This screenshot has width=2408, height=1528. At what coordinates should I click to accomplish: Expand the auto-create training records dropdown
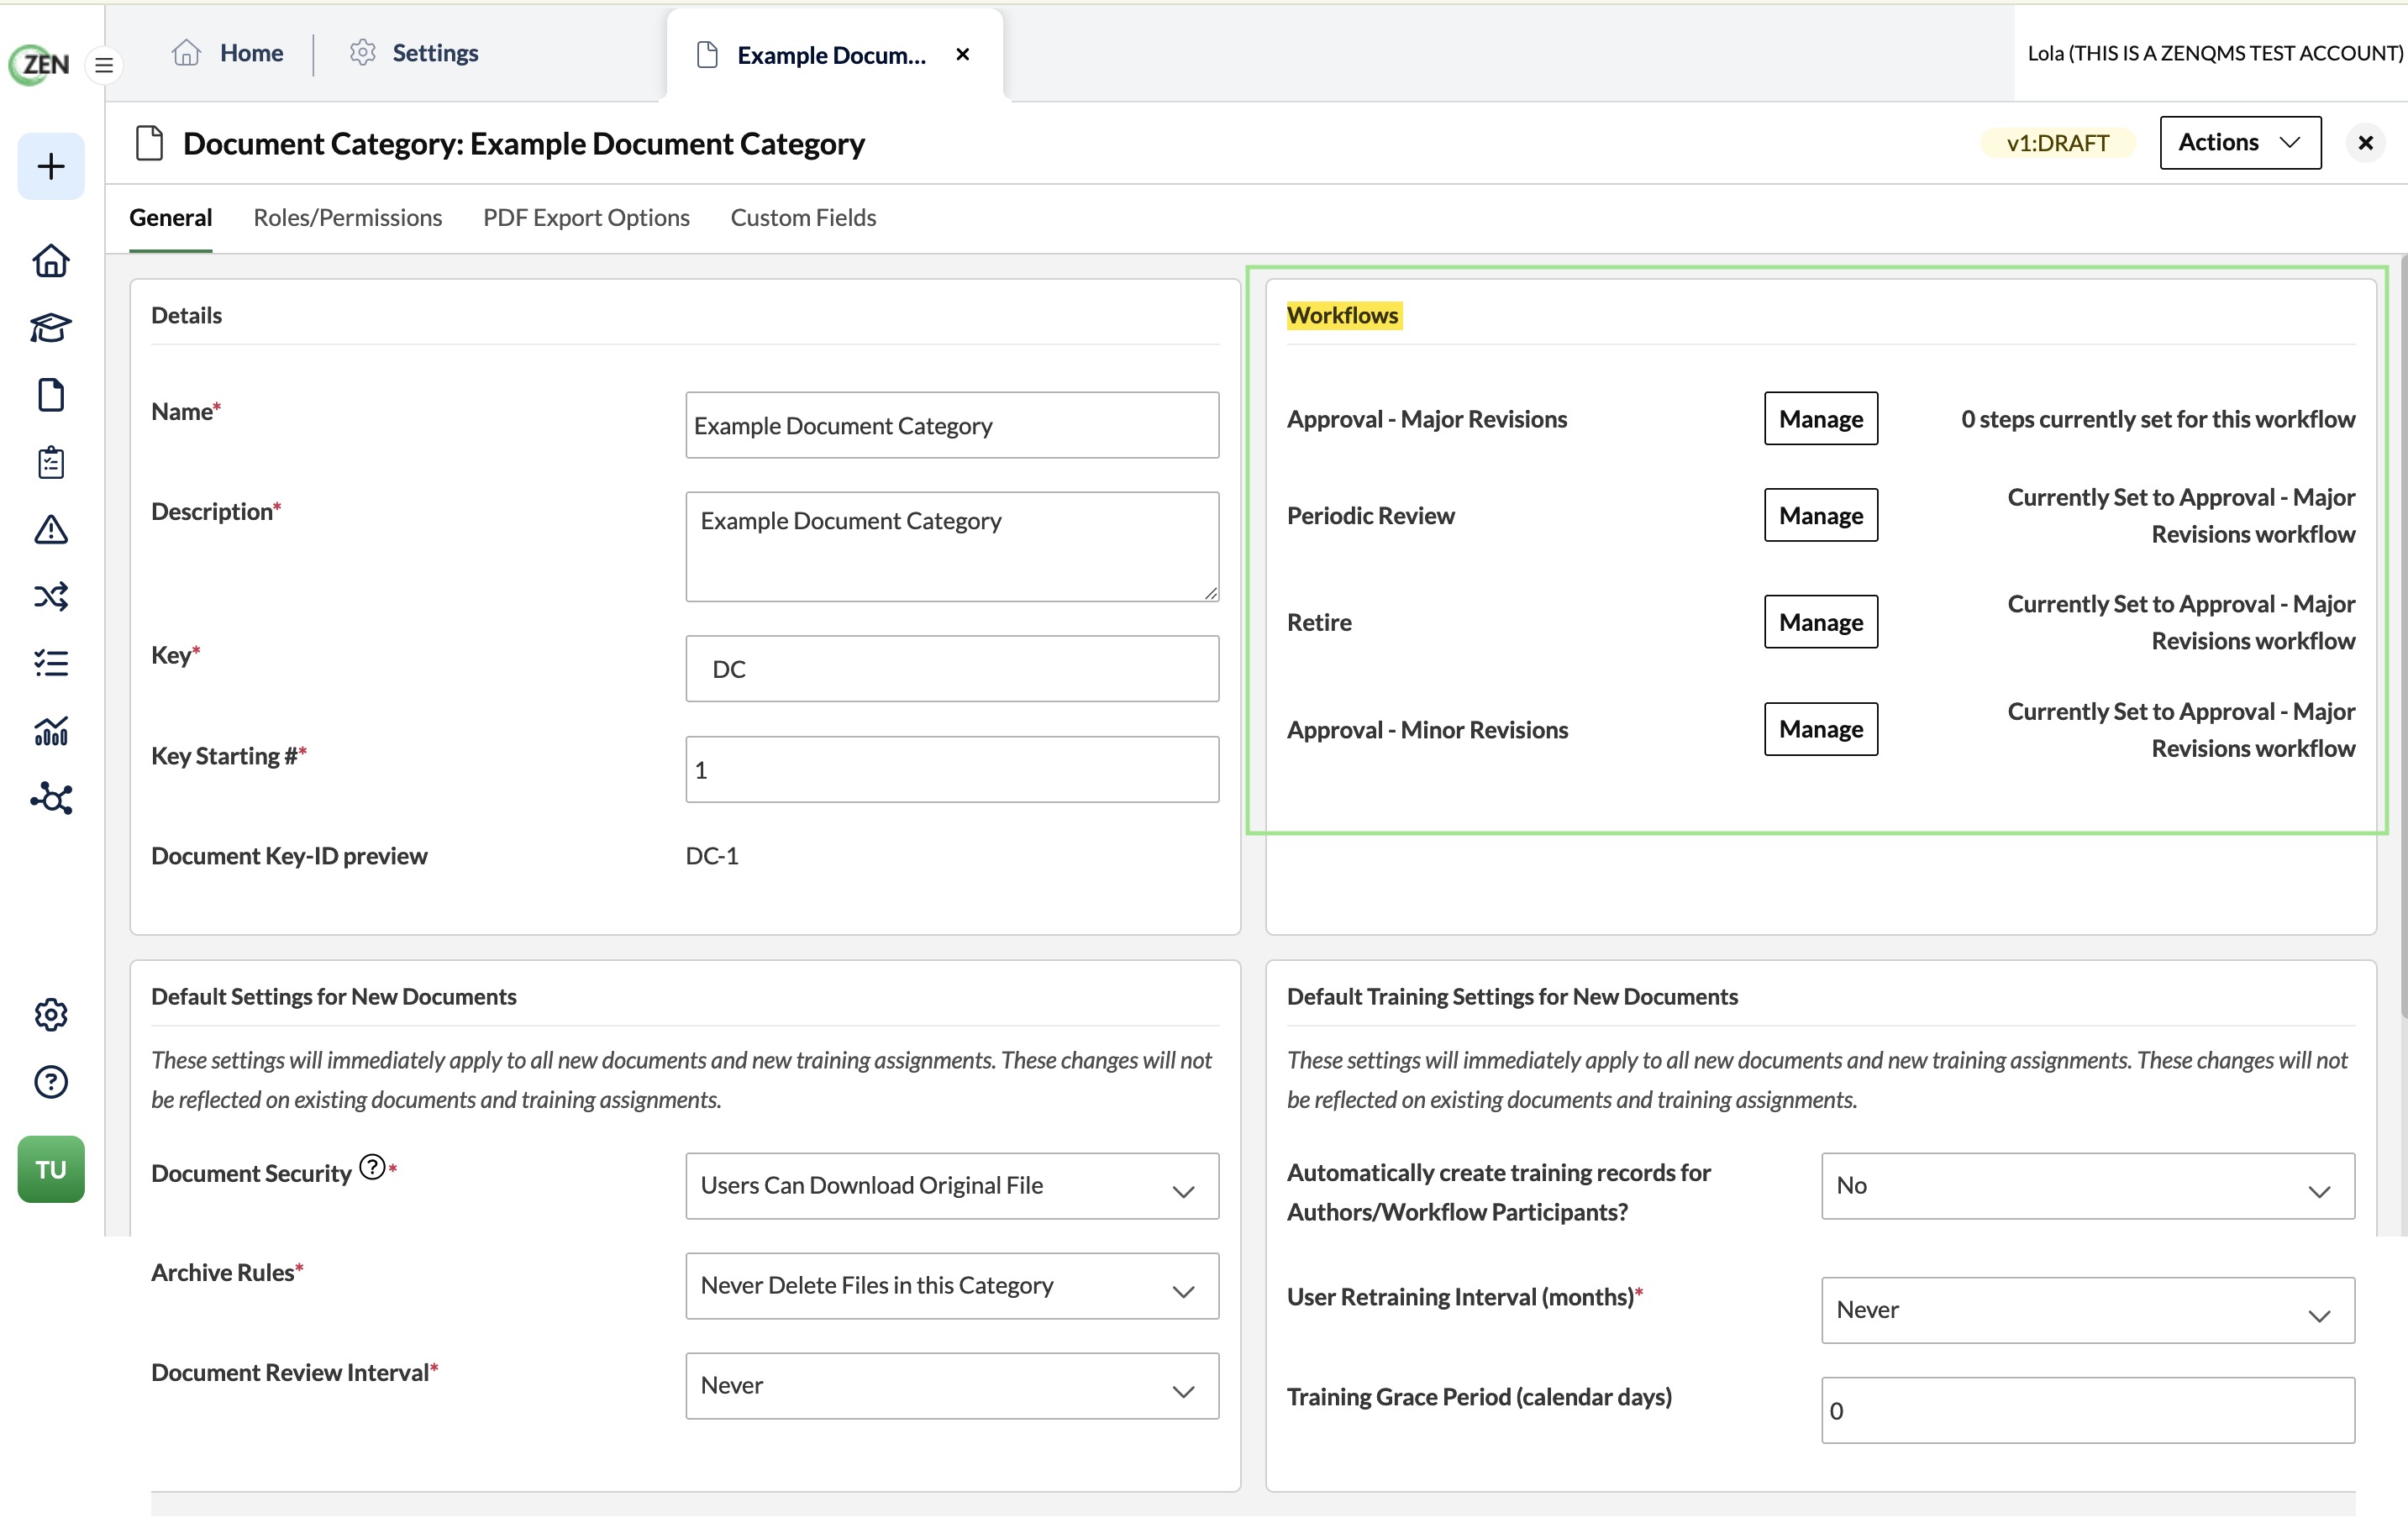[2088, 1186]
